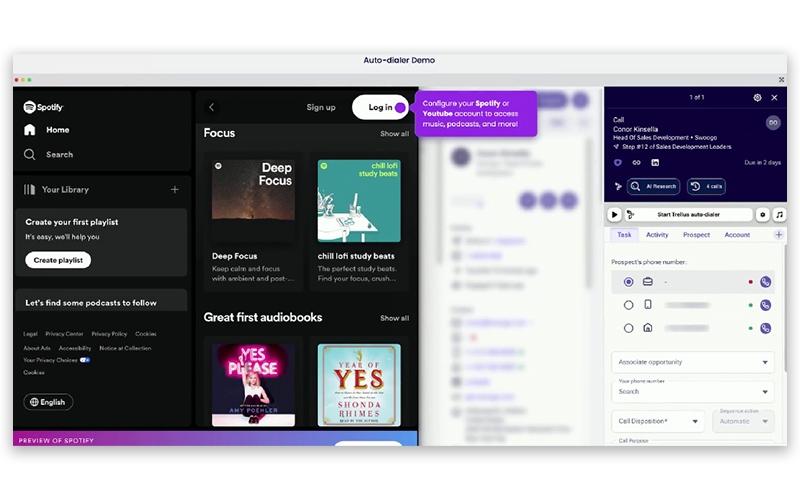Screen dimensions: 800x500
Task: Click the Conor Kinsella name
Action: pyautogui.click(x=635, y=129)
